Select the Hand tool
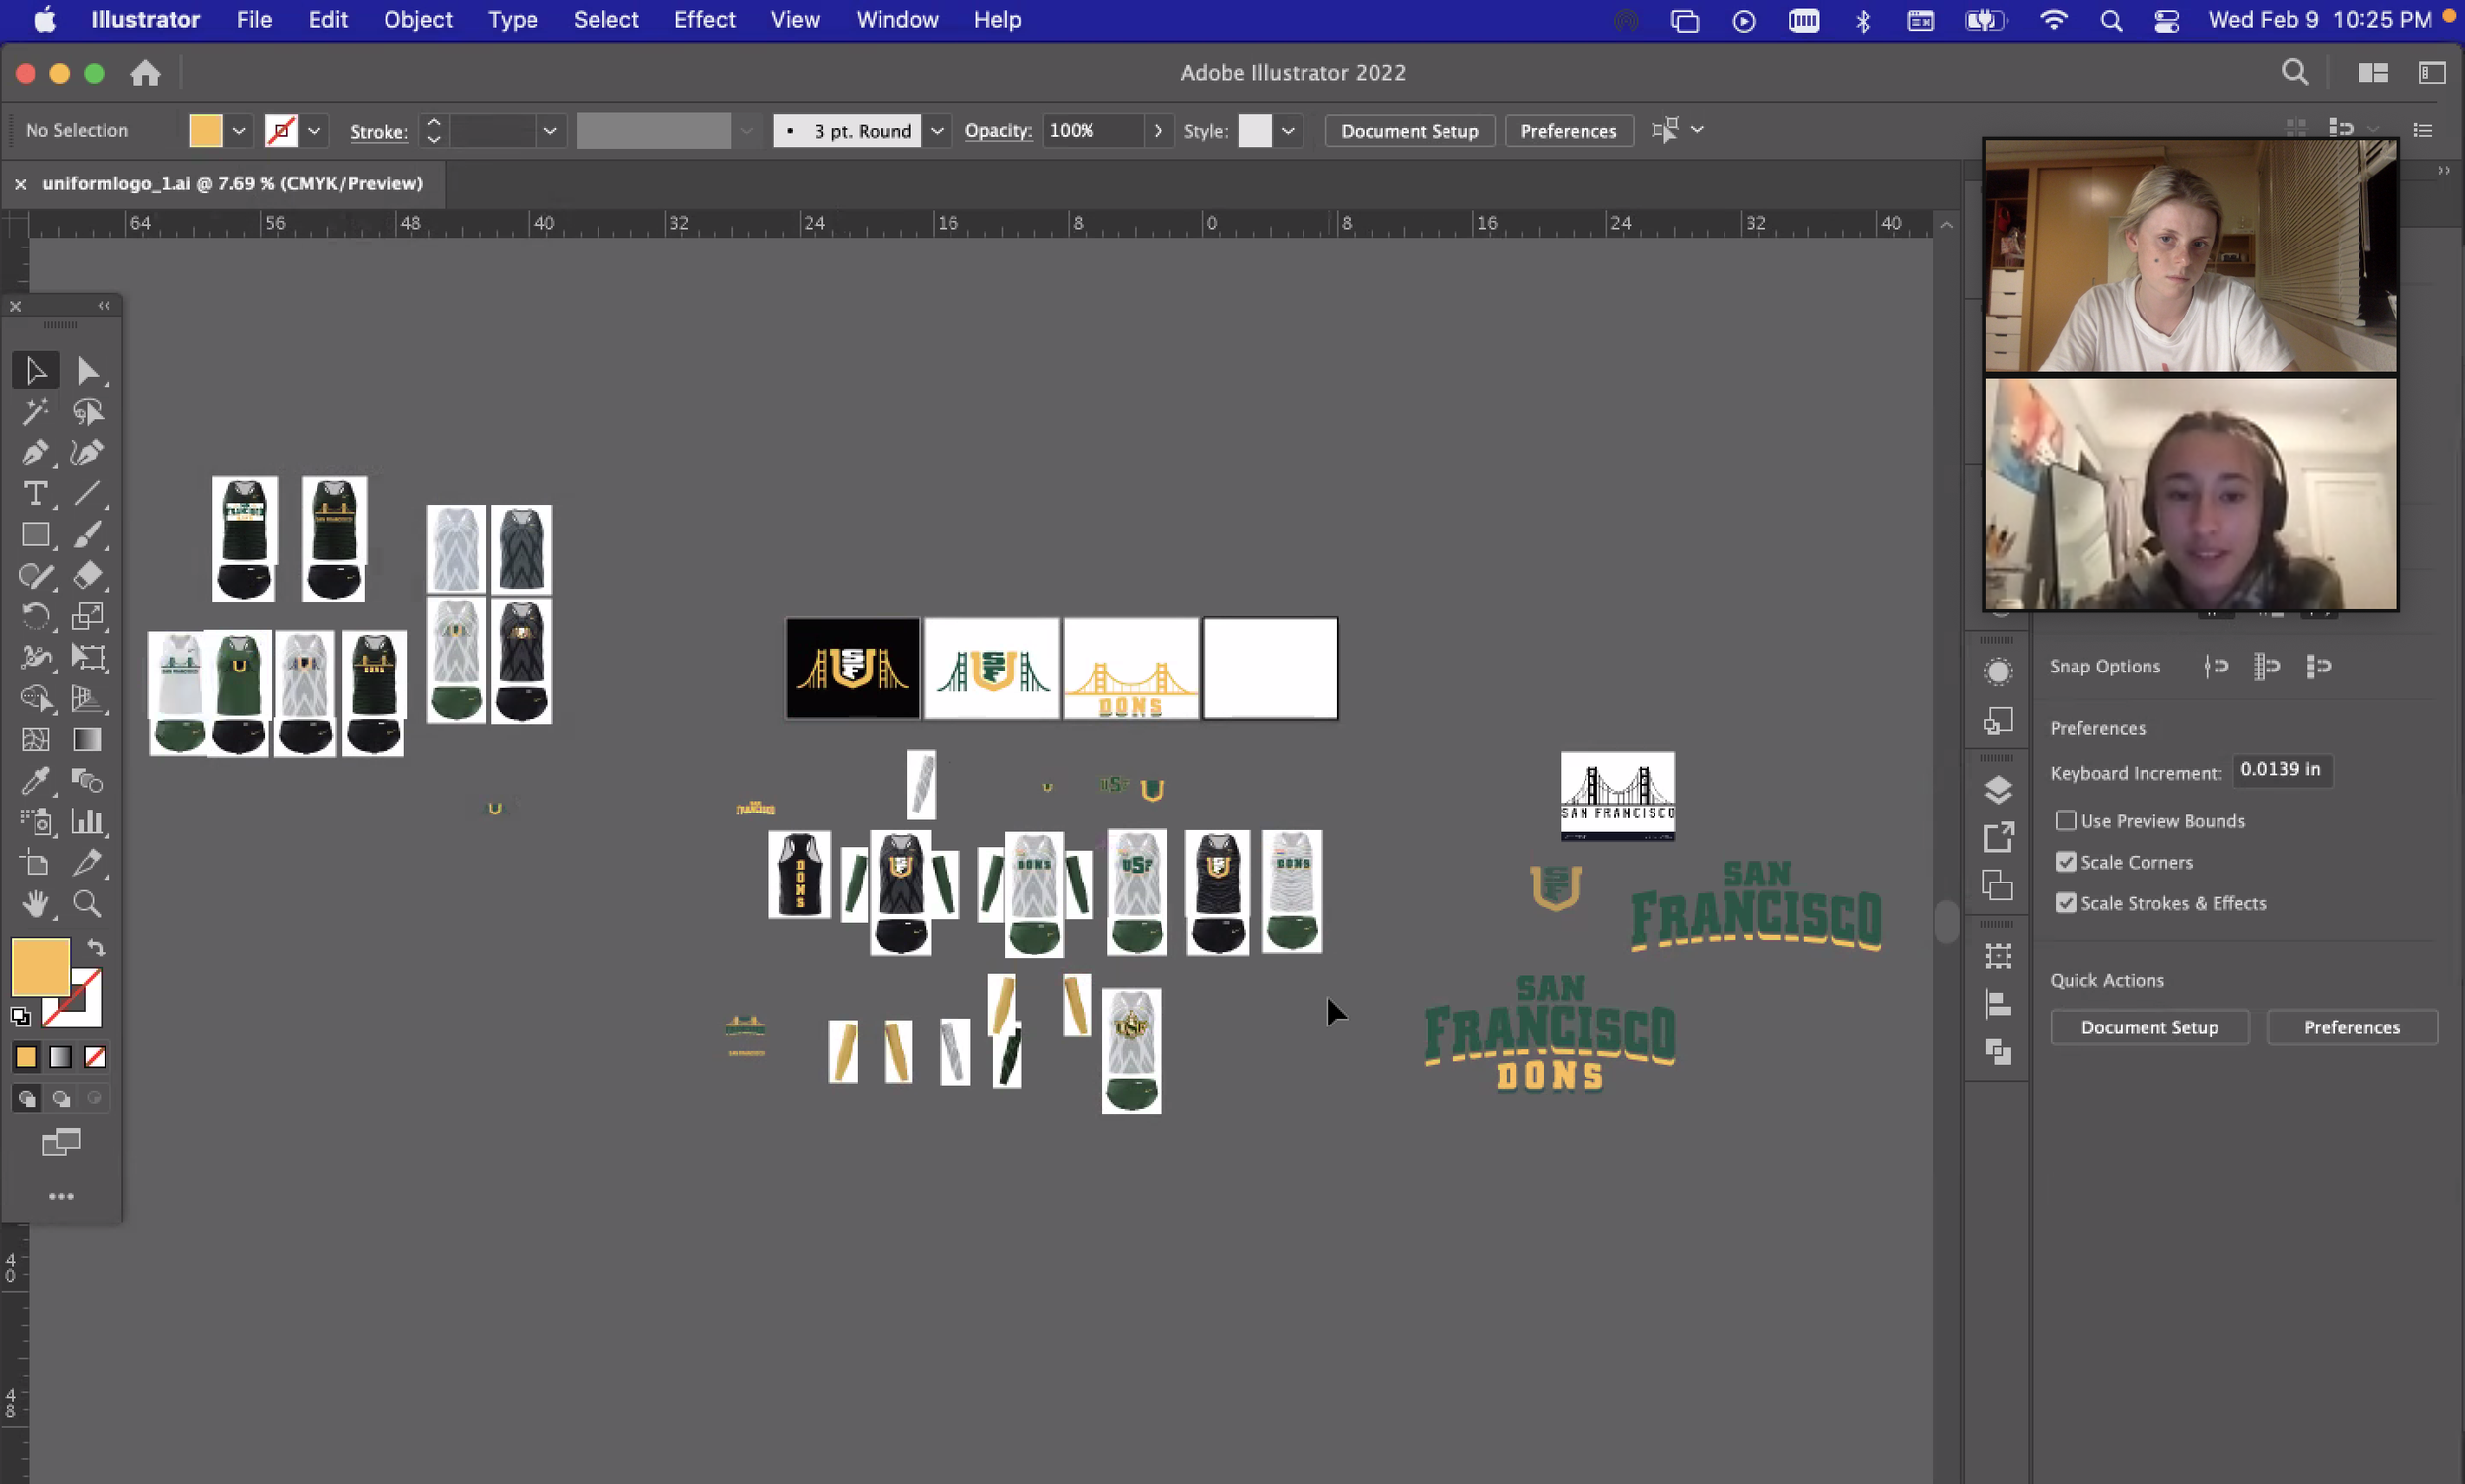The width and height of the screenshot is (2465, 1484). [36, 904]
